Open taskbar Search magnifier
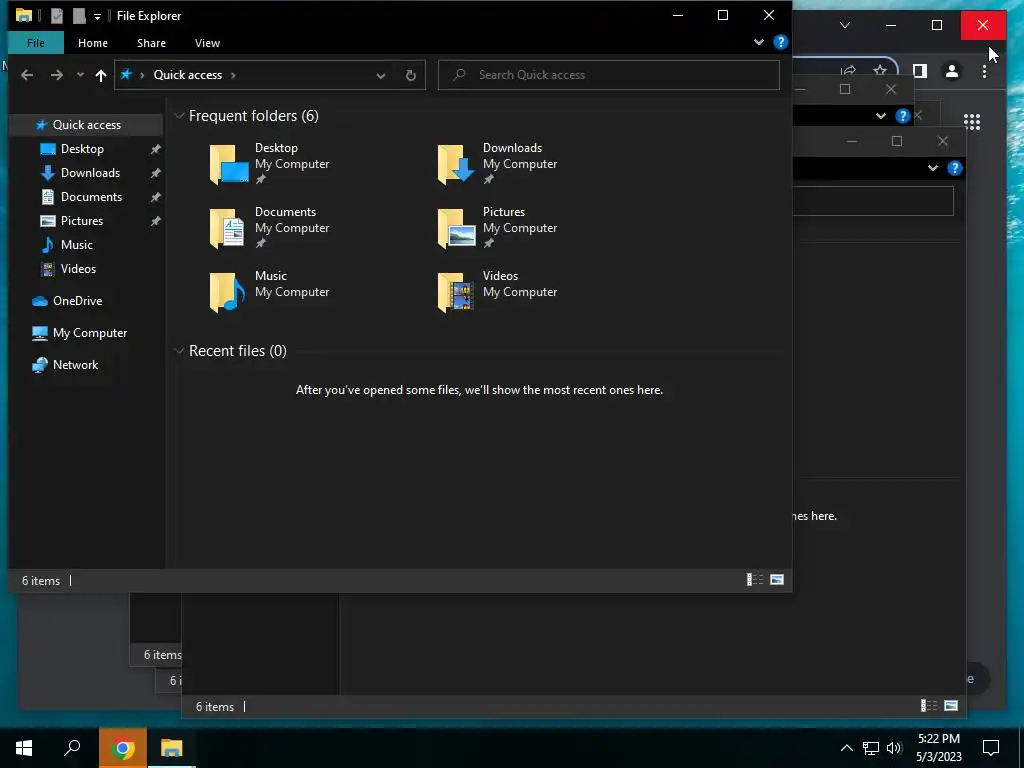 tap(72, 748)
